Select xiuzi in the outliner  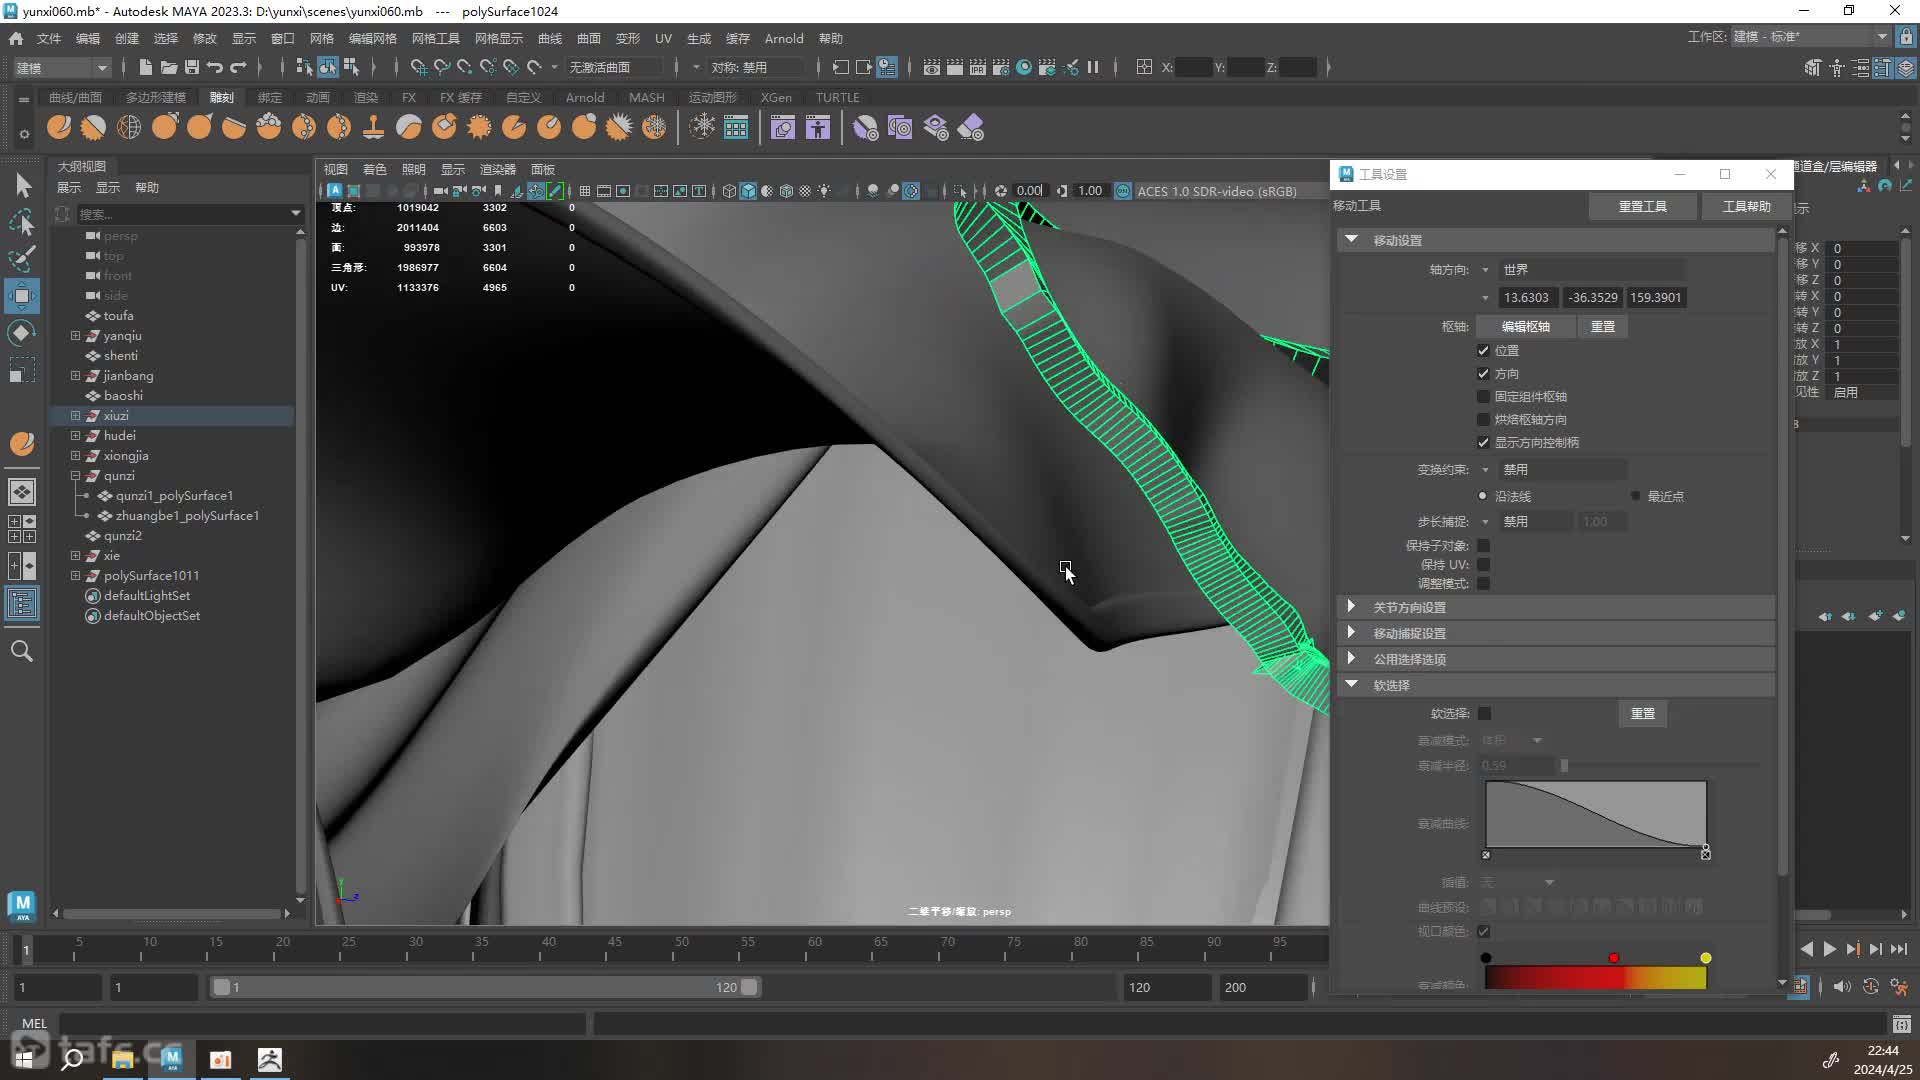117,416
